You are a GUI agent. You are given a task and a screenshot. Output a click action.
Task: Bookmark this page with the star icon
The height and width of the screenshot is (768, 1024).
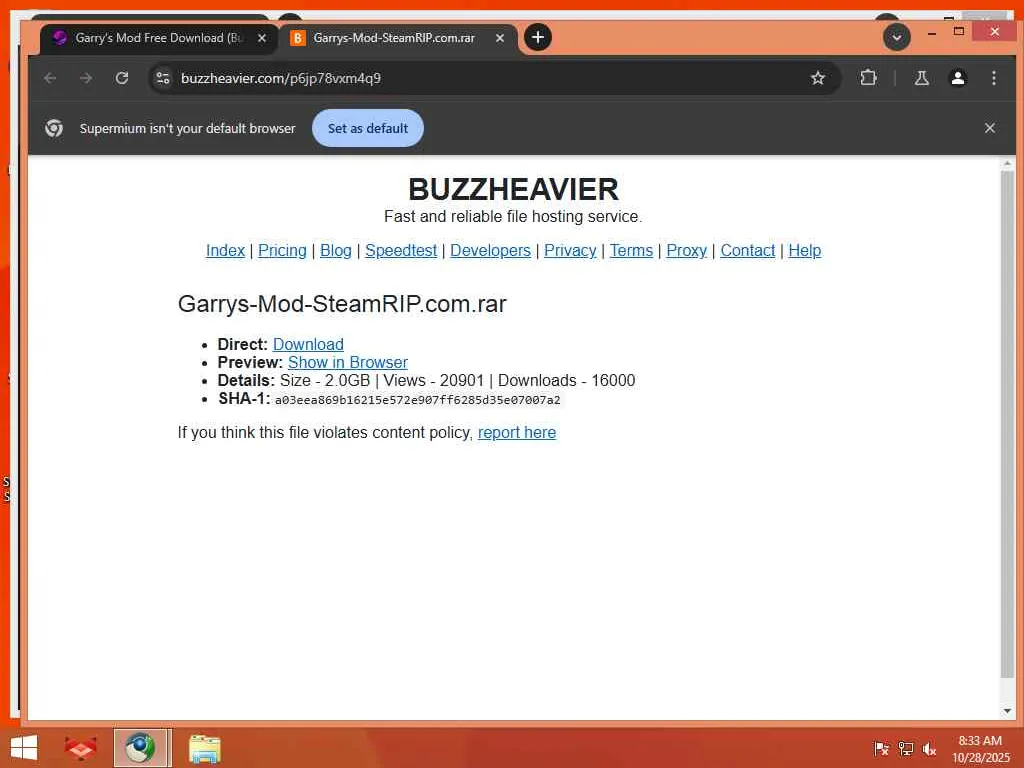[818, 78]
